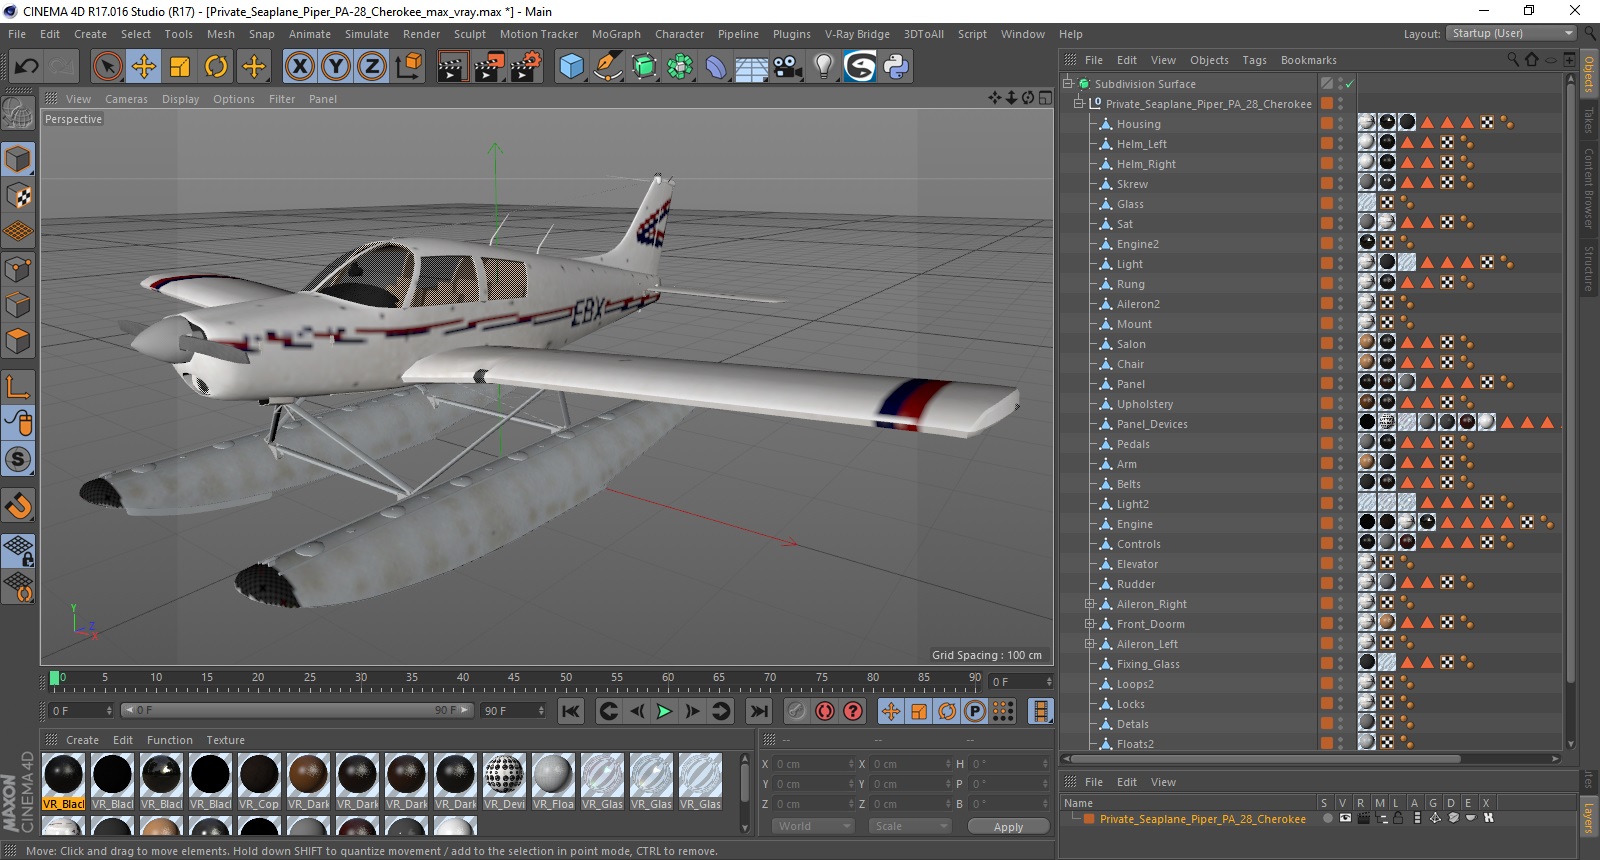Screen dimensions: 1600x860
Task: Click the Autokeying record icon
Action: pyautogui.click(x=825, y=711)
